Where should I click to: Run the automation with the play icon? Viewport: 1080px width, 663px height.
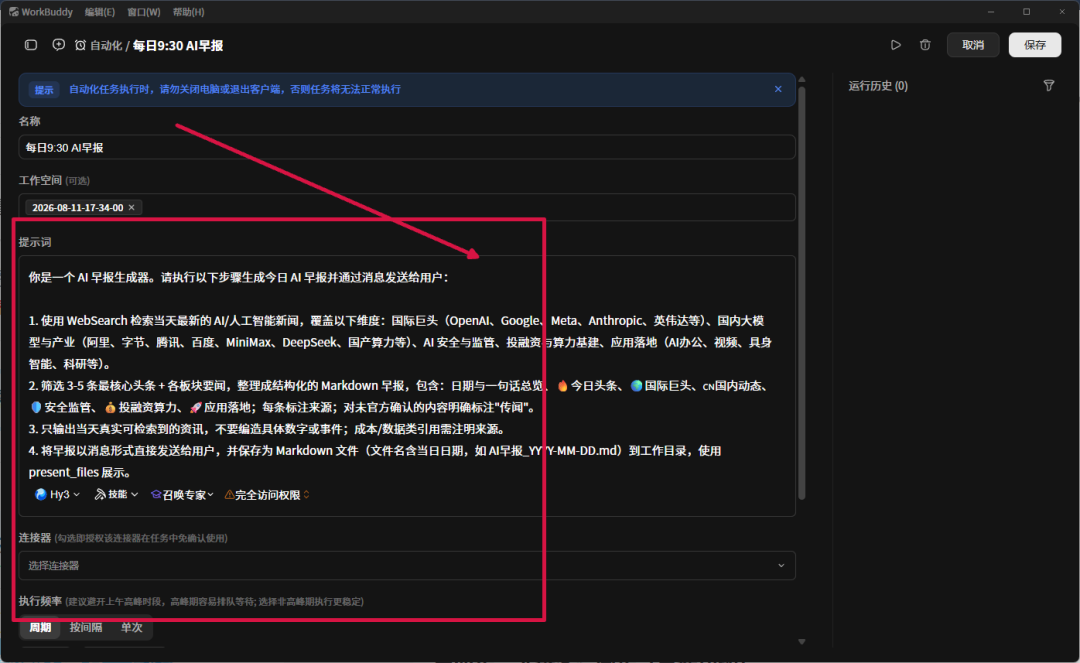(895, 45)
